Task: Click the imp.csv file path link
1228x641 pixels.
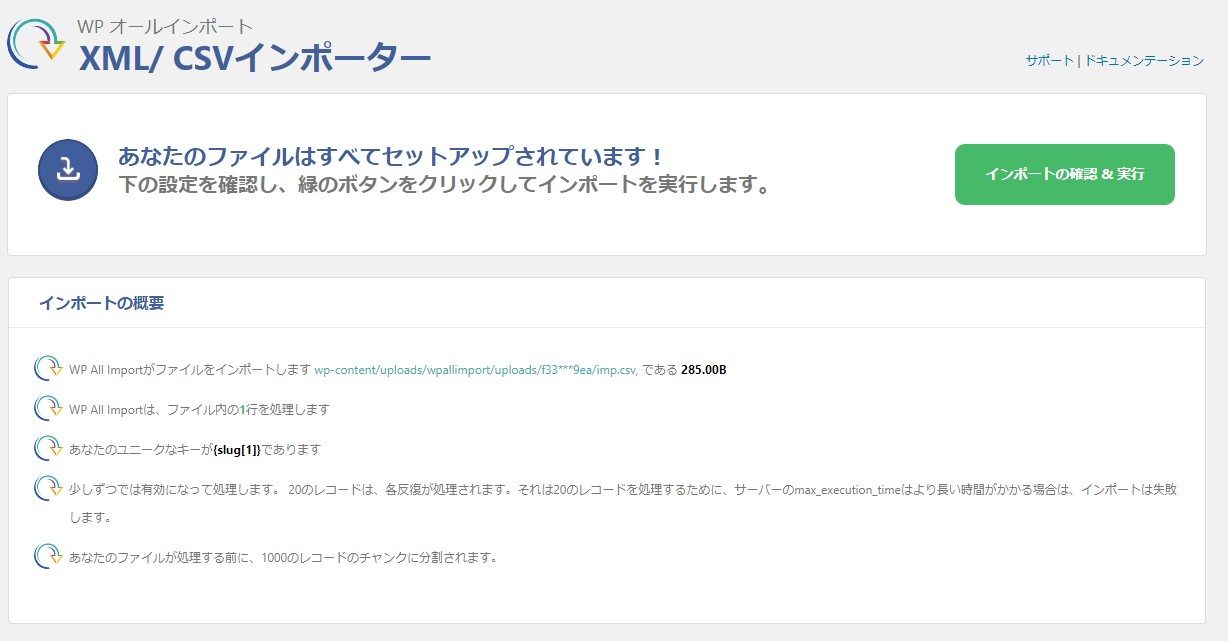Action: [476, 370]
